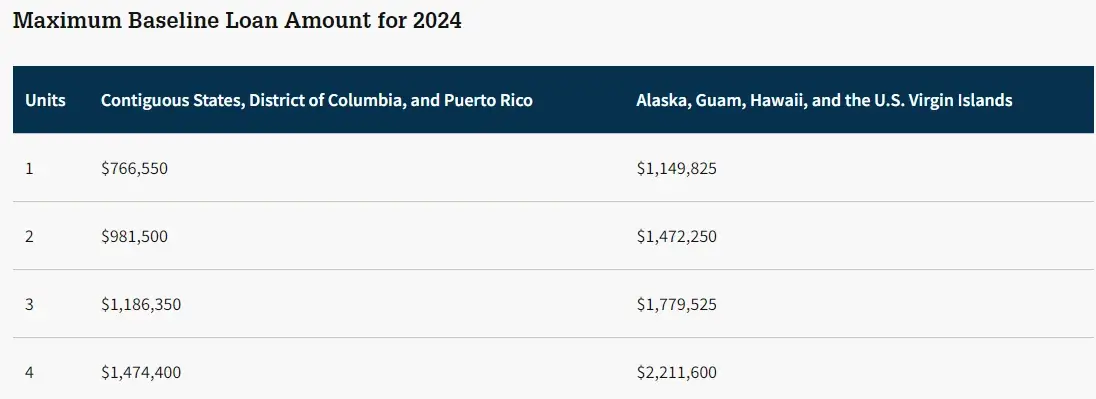Click Contiguous States column header
The image size is (1096, 399).
click(317, 100)
